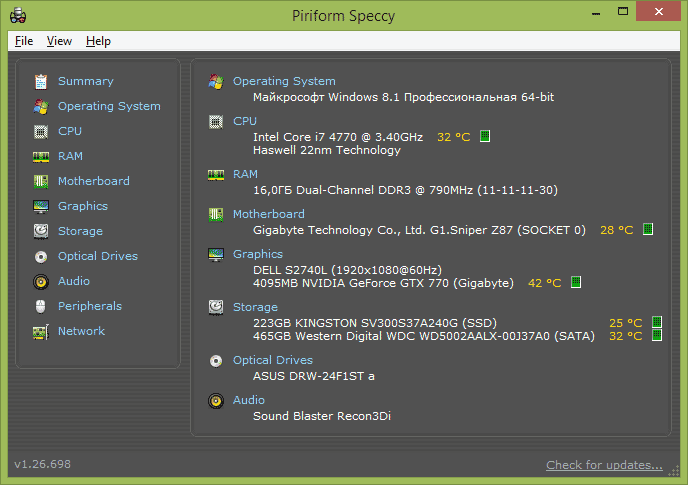Select Motherboard in the sidebar
The image size is (688, 485).
click(x=94, y=181)
